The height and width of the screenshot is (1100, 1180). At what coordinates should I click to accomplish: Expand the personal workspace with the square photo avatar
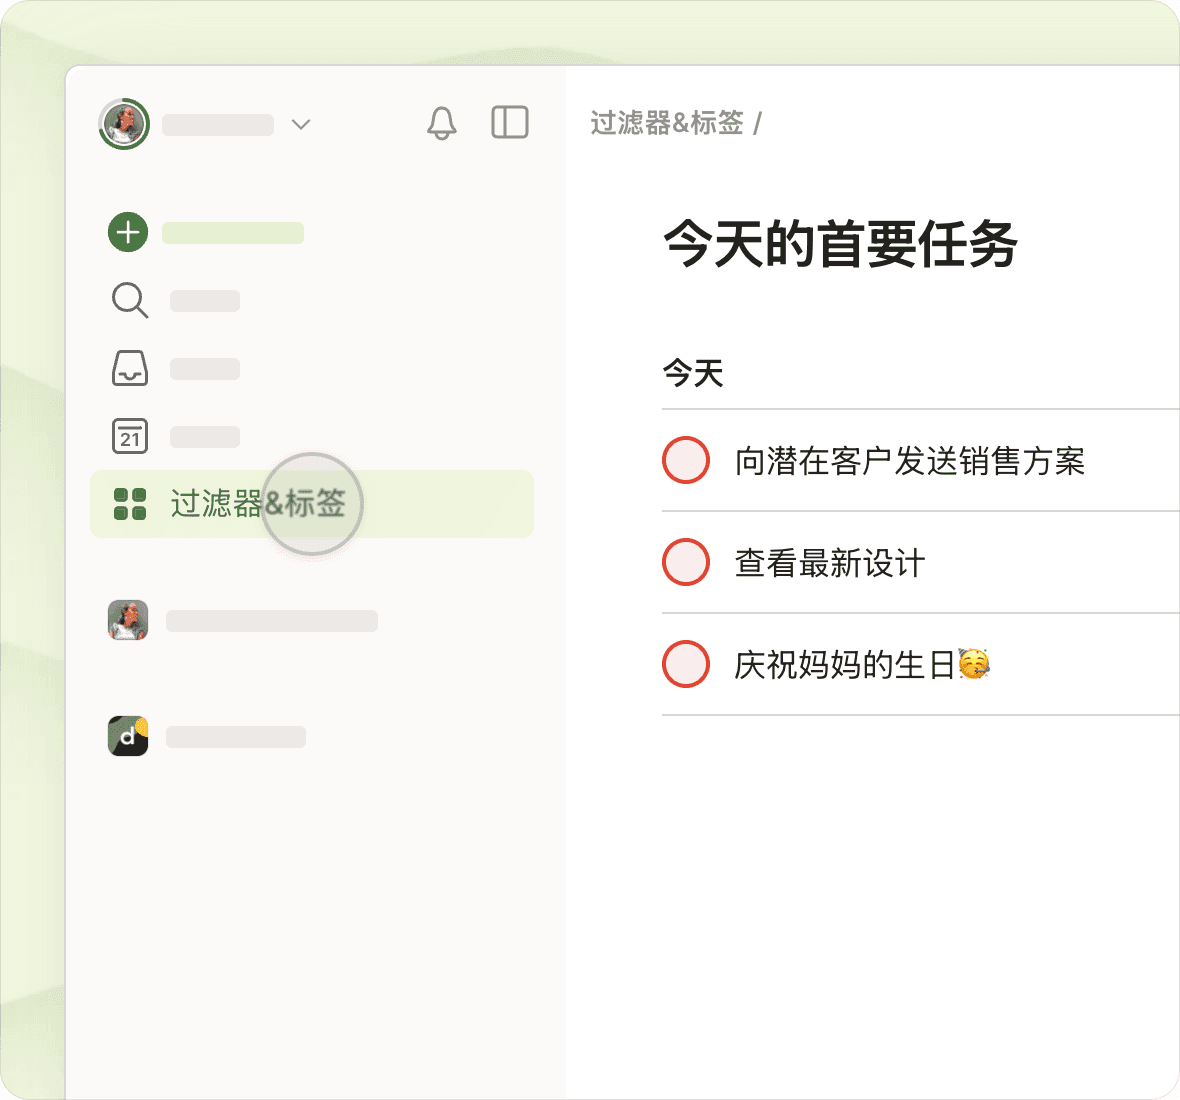[x=128, y=620]
